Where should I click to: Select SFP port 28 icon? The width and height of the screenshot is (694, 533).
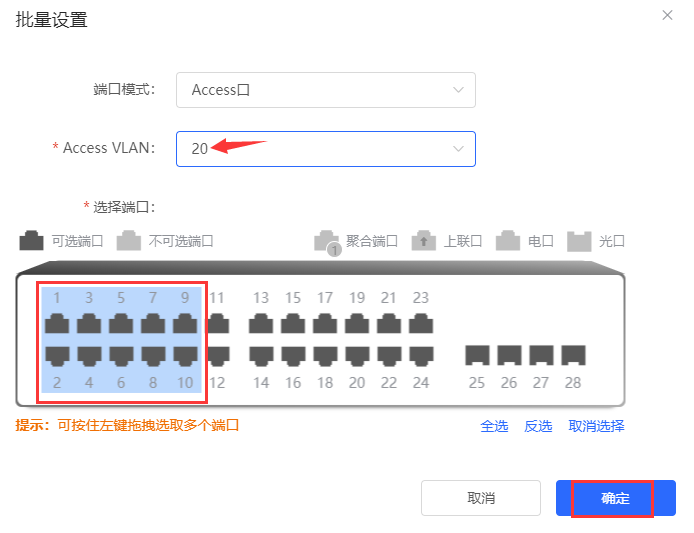tap(573, 355)
